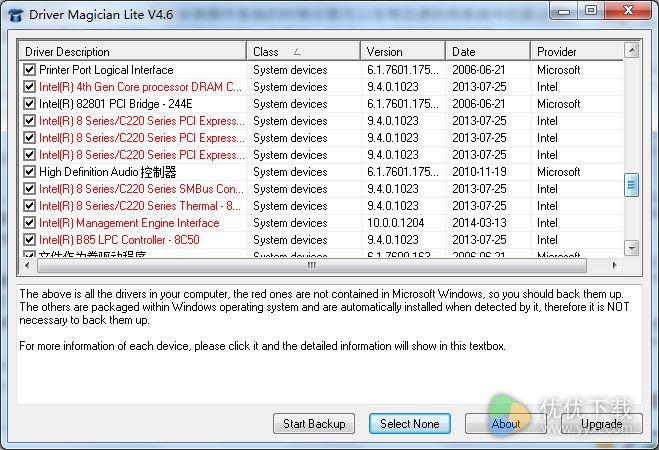The height and width of the screenshot is (450, 659).
Task: Click inside the driver information textbox
Action: click(x=330, y=345)
